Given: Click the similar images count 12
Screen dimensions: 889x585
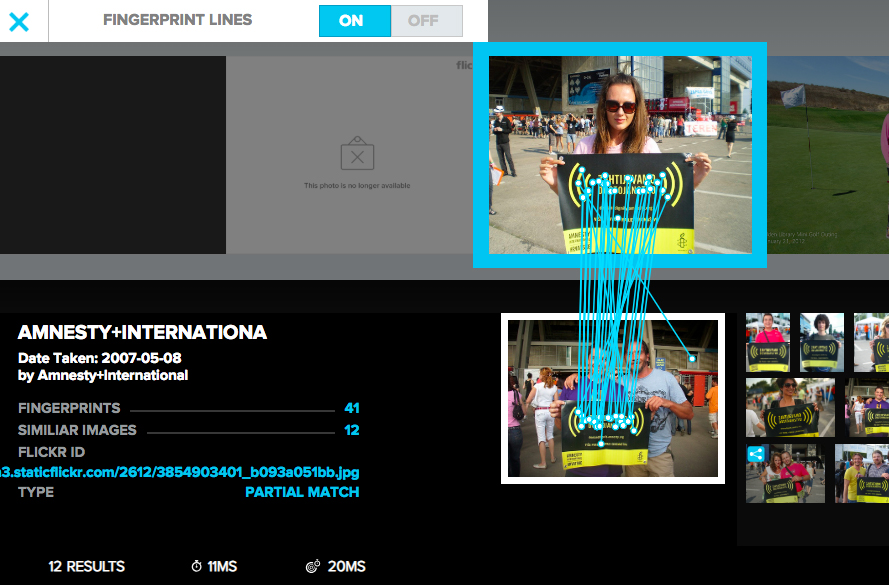Looking at the screenshot, I should pos(351,430).
